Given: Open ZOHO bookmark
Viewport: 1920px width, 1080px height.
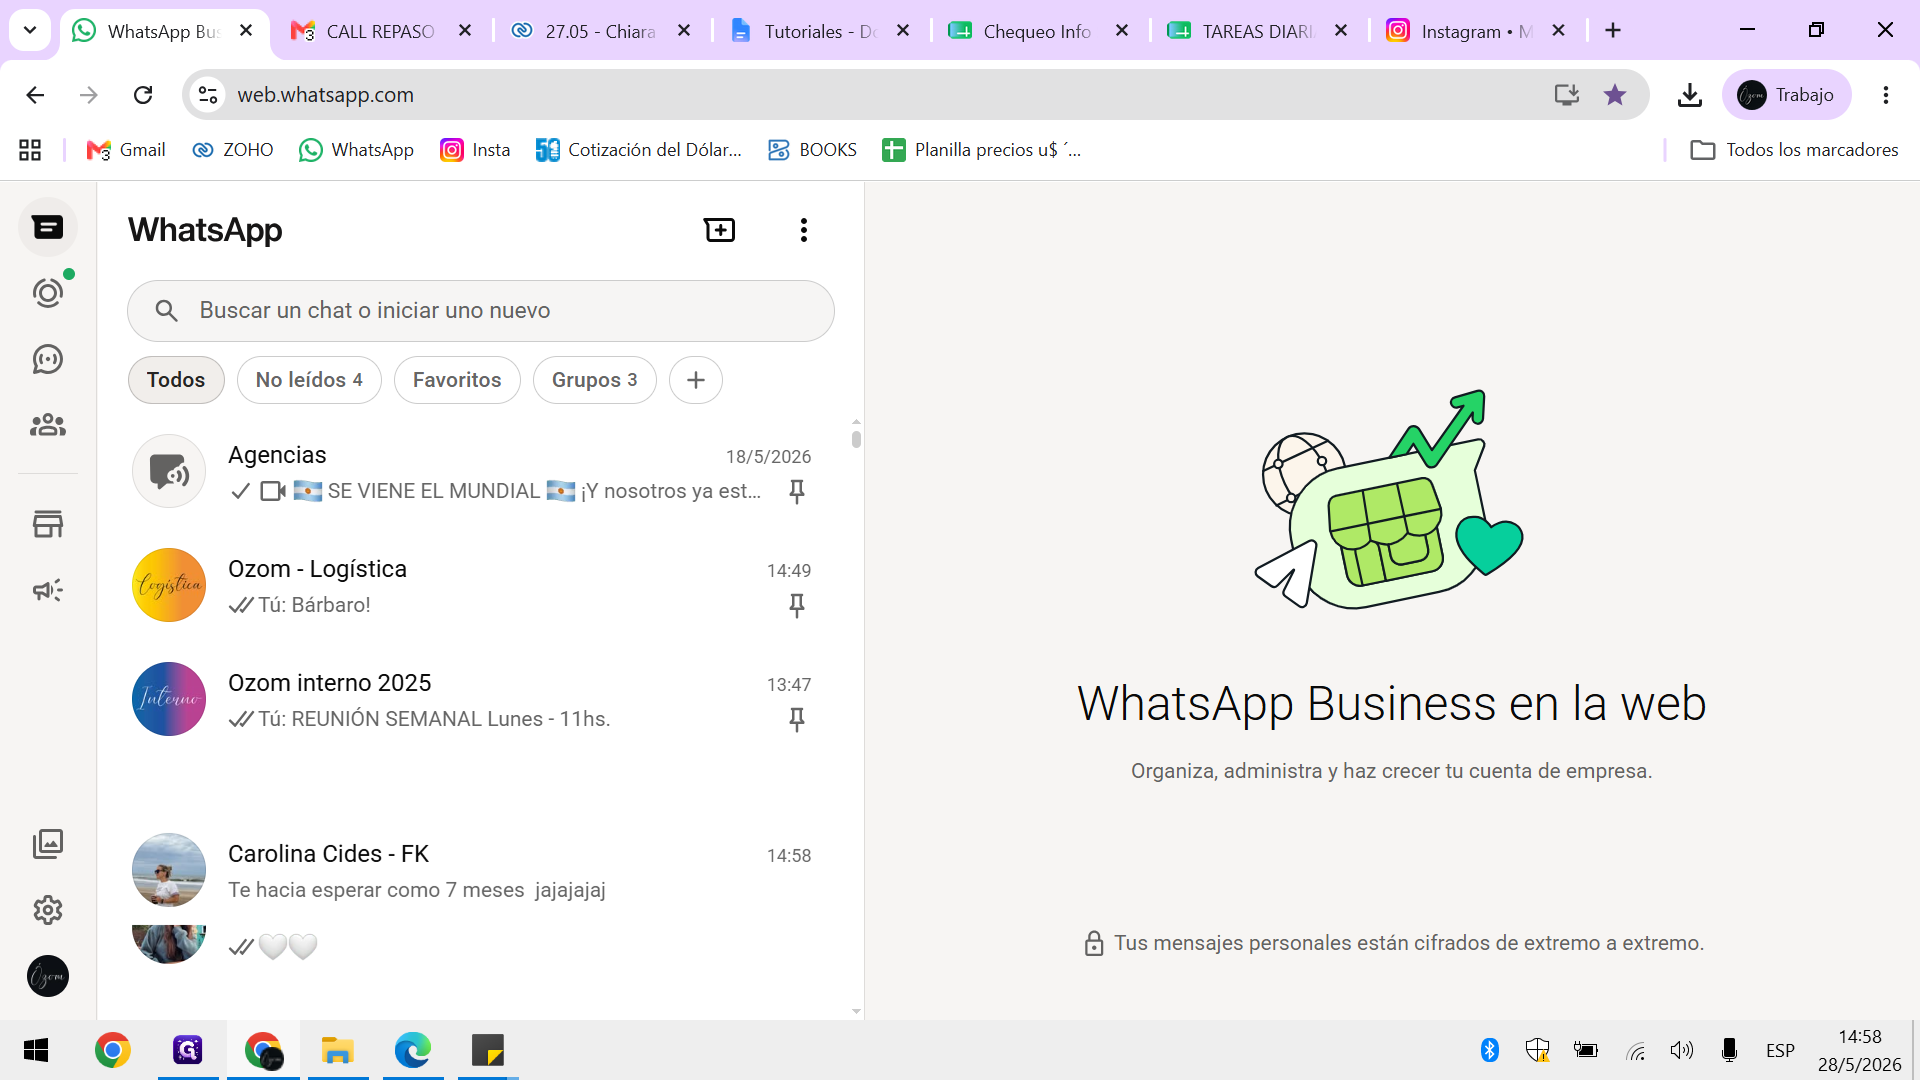Looking at the screenshot, I should pyautogui.click(x=233, y=150).
